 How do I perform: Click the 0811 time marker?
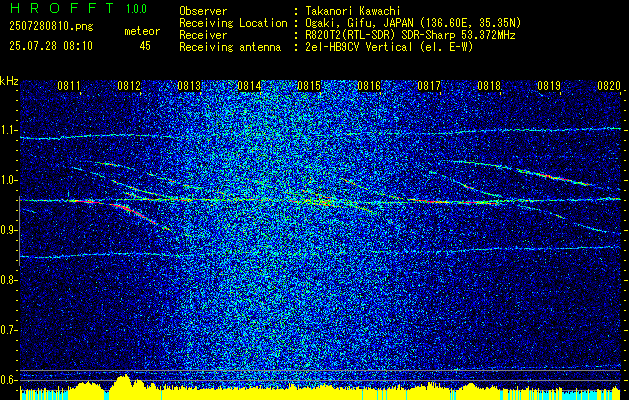69,85
